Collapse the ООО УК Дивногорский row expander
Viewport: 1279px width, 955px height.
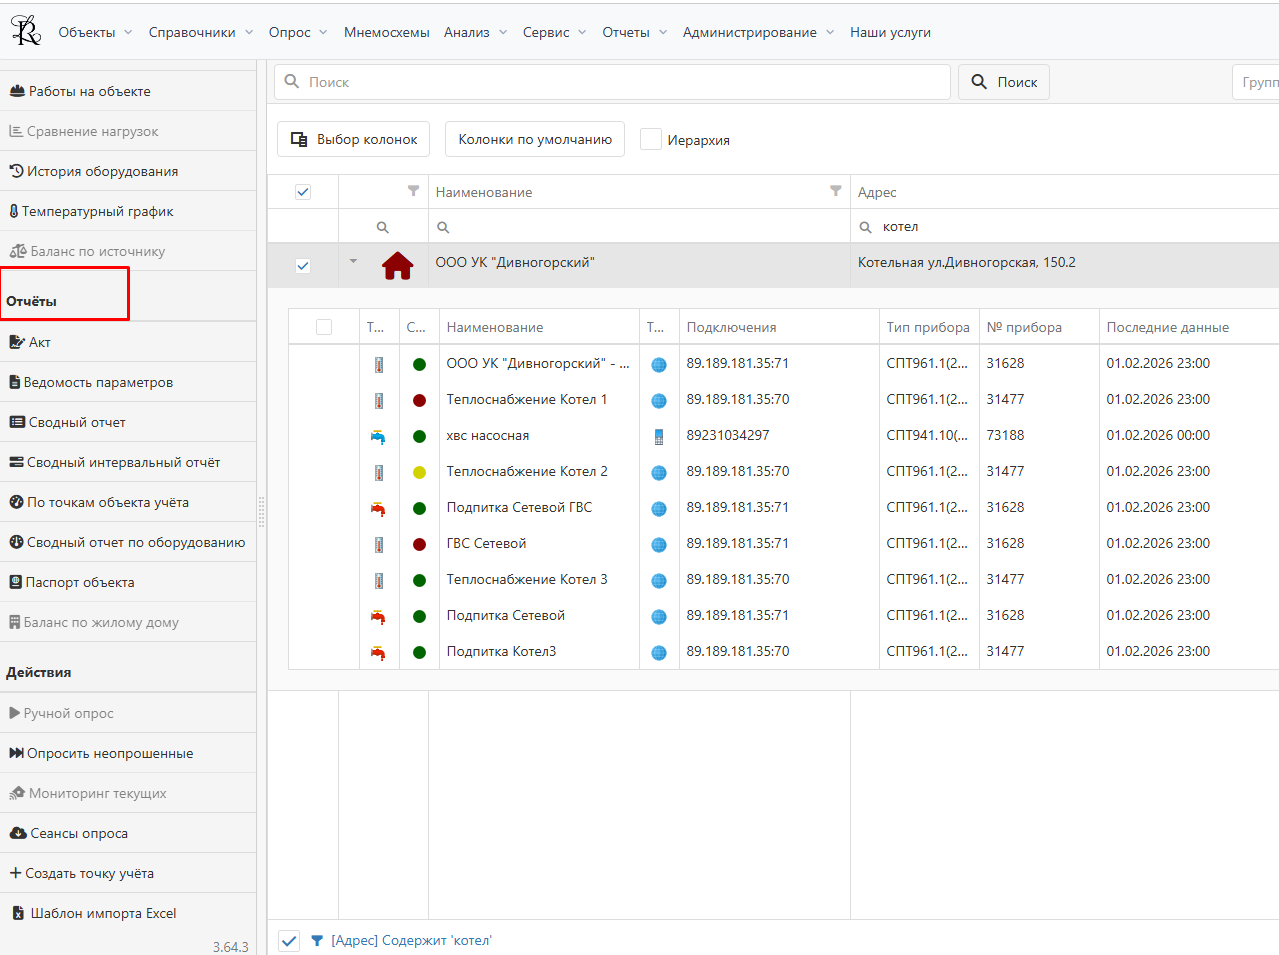tap(353, 262)
